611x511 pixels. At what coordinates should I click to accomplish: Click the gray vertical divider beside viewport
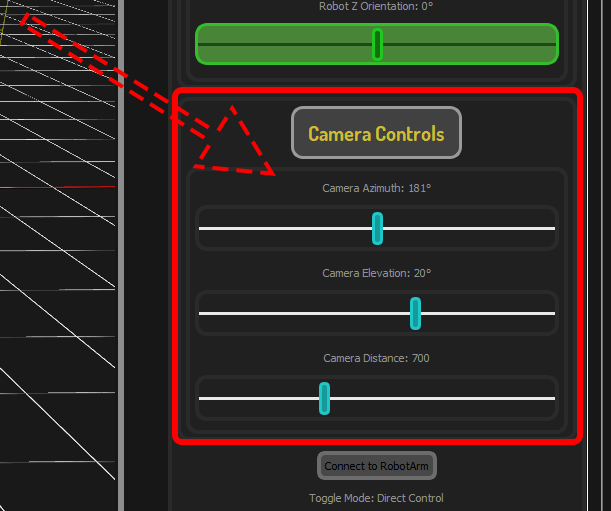(x=123, y=300)
